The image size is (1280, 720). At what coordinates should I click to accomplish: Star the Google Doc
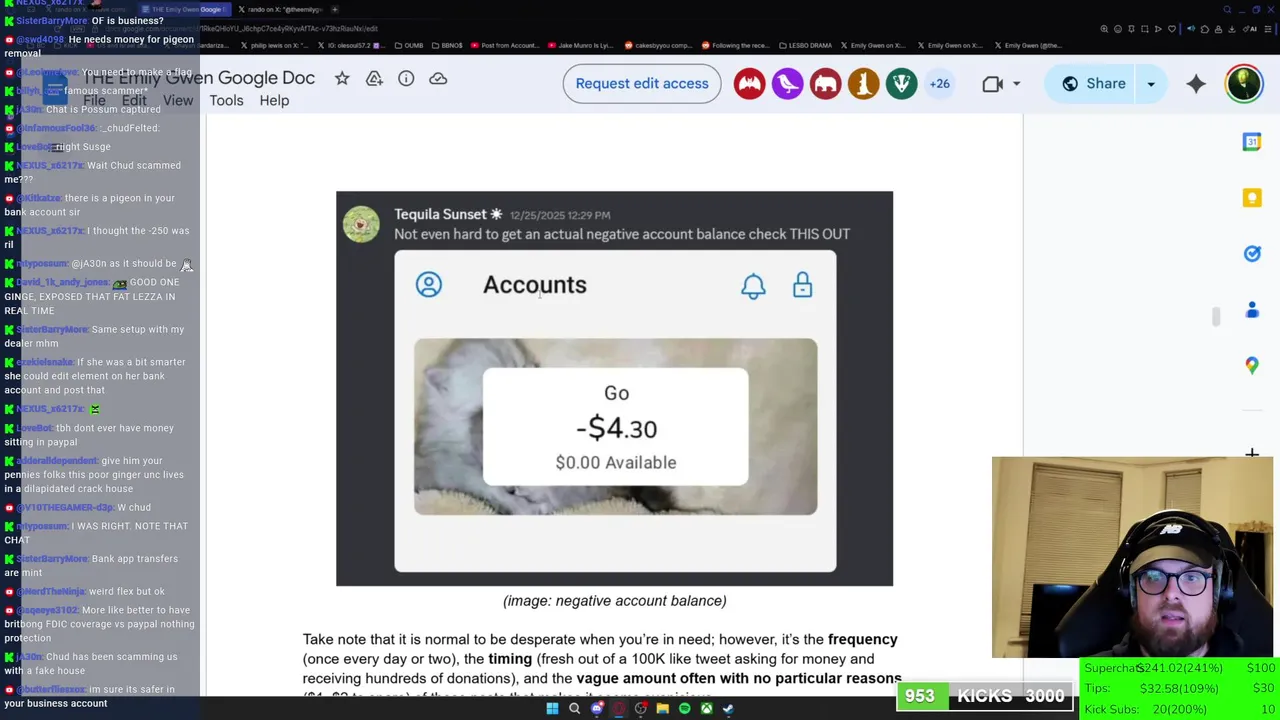342,78
